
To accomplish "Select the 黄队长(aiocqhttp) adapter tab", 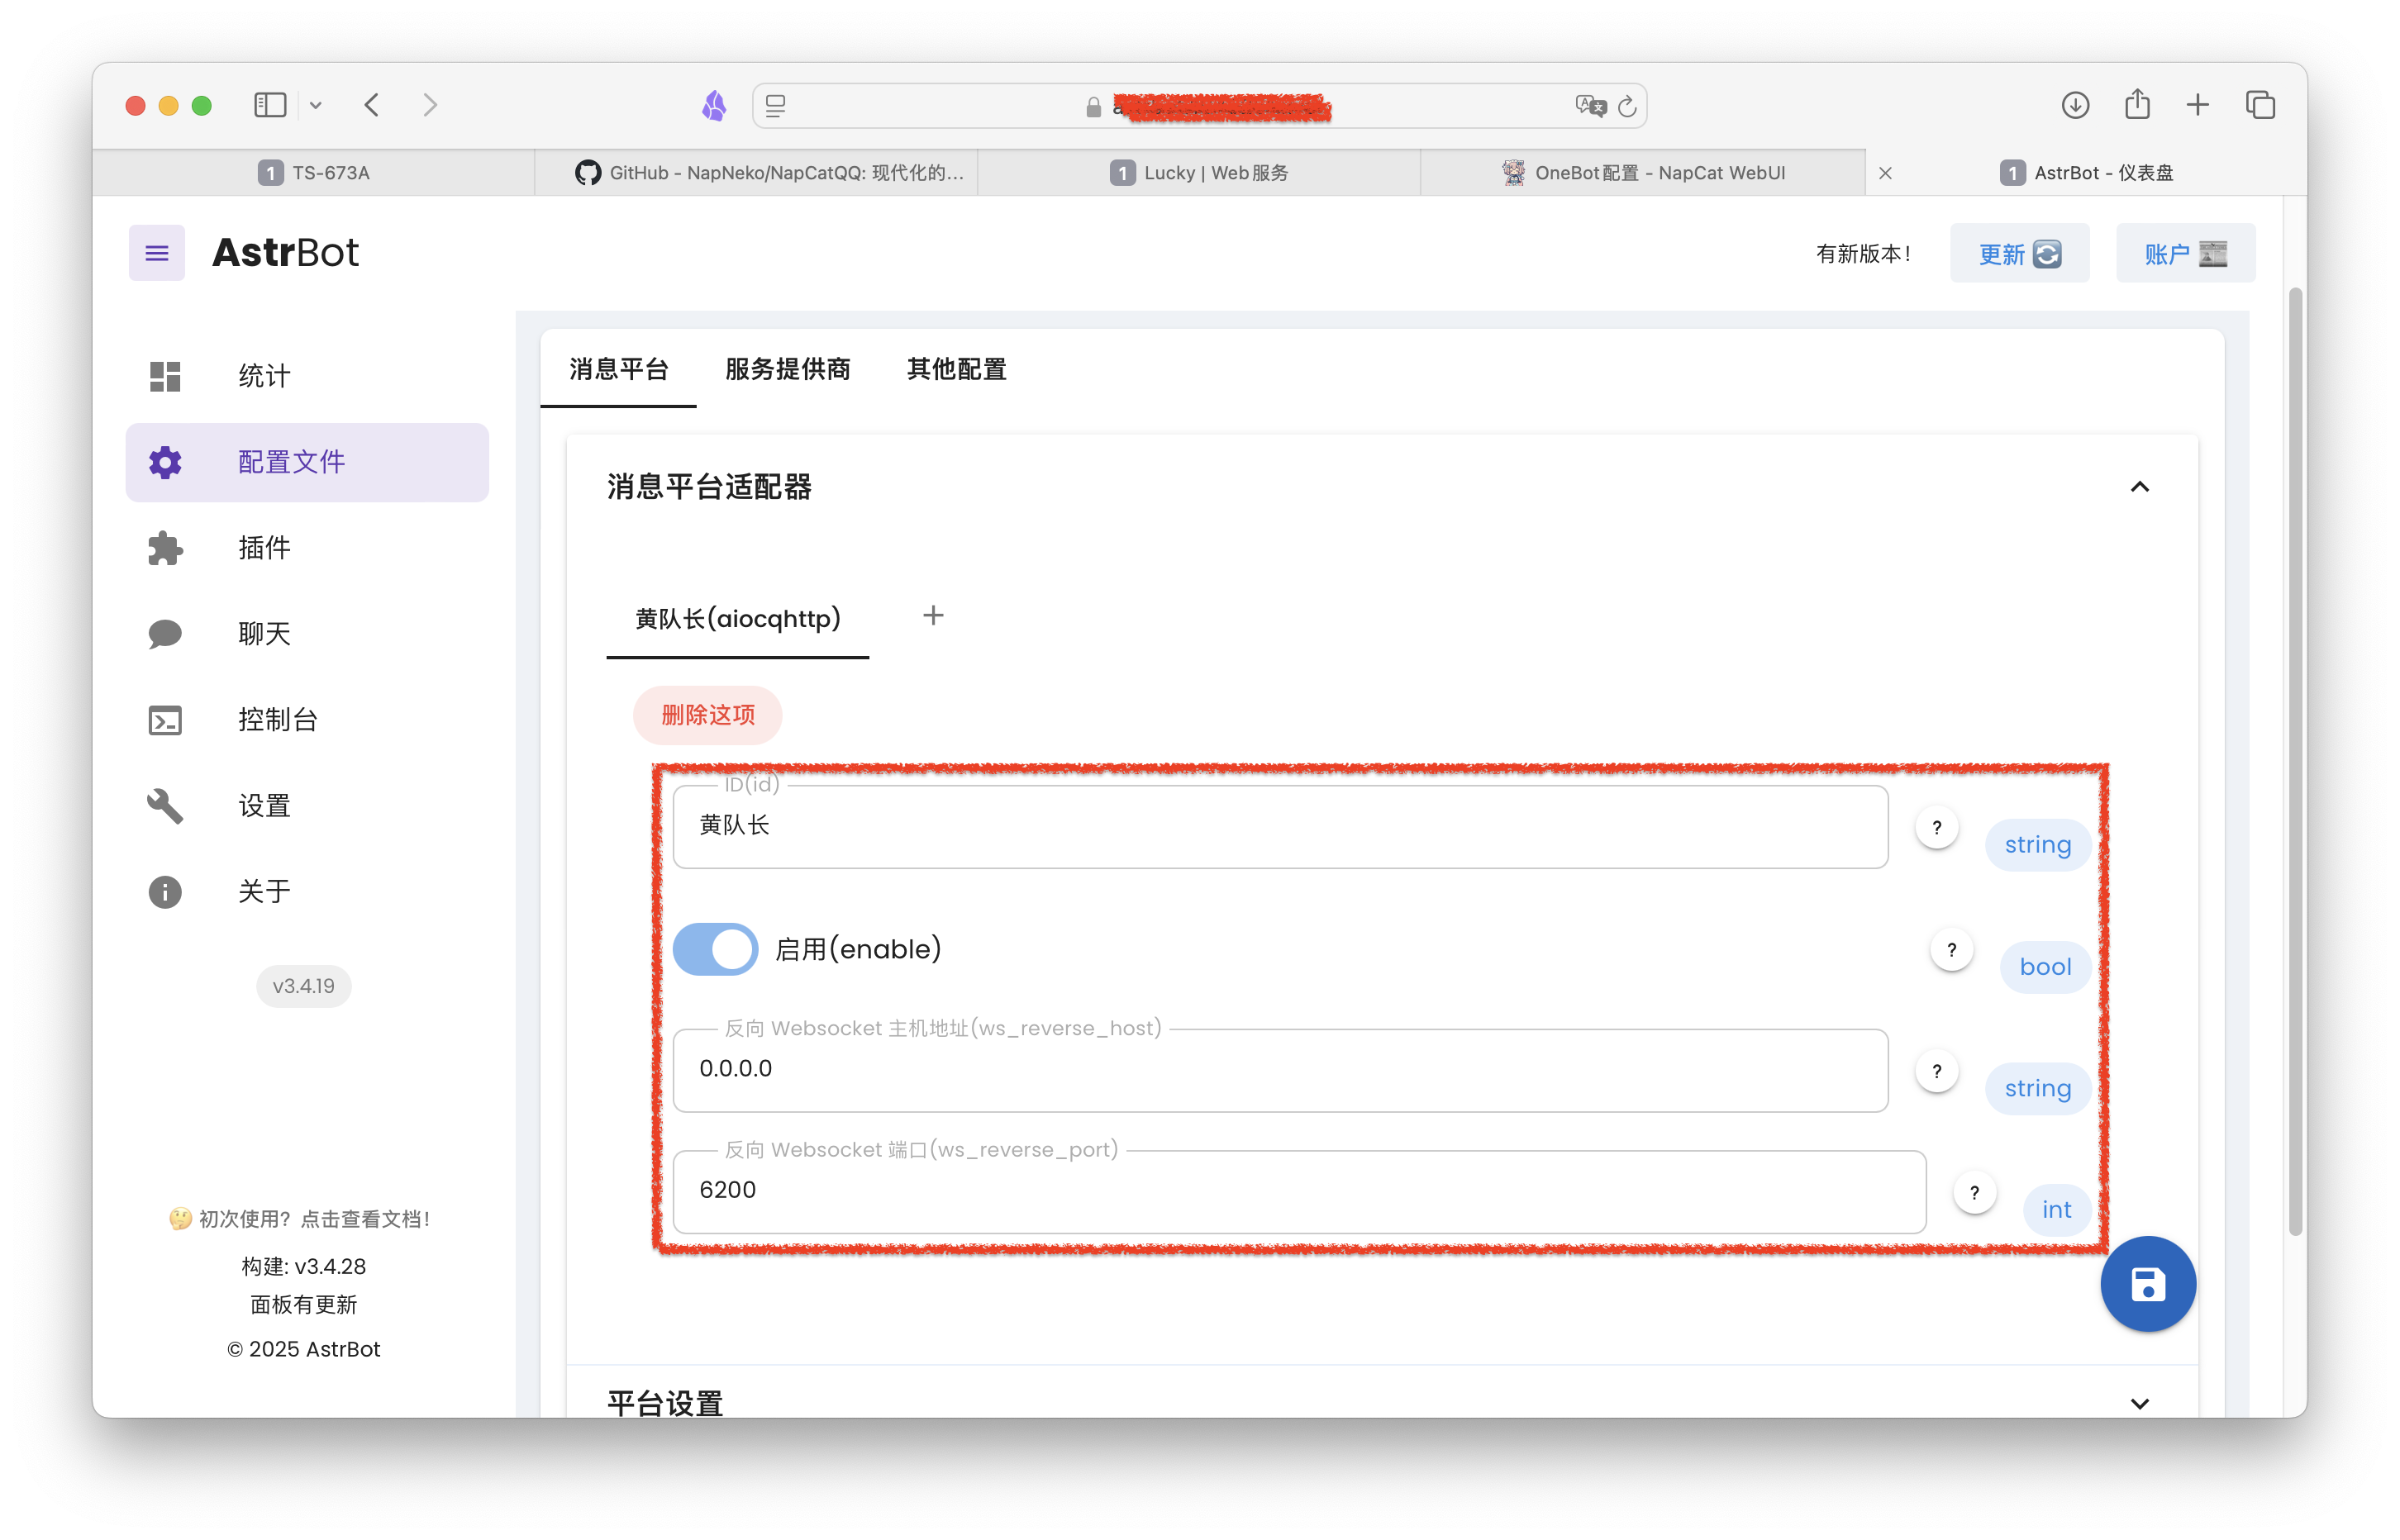I will (738, 619).
